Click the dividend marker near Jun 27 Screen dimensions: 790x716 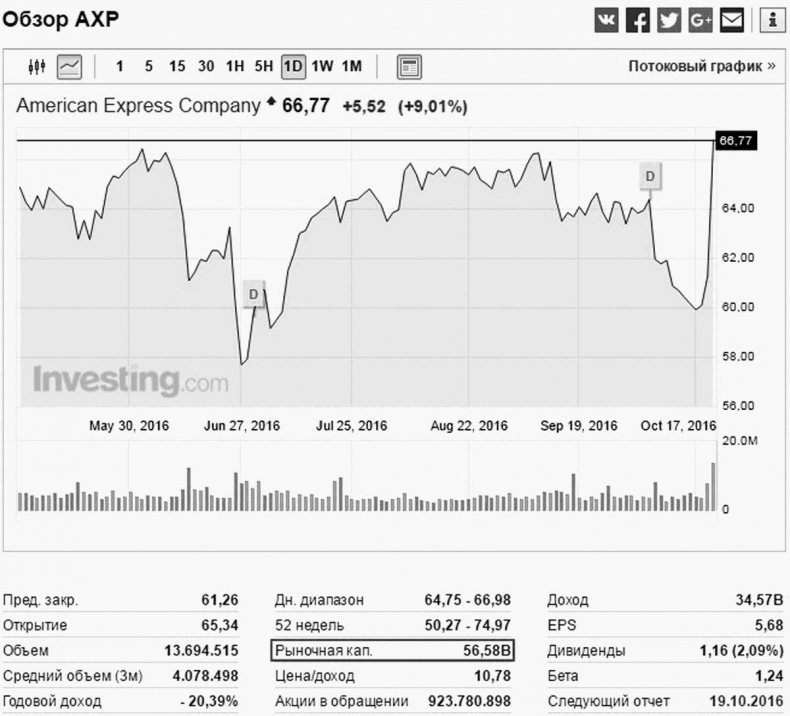(253, 294)
